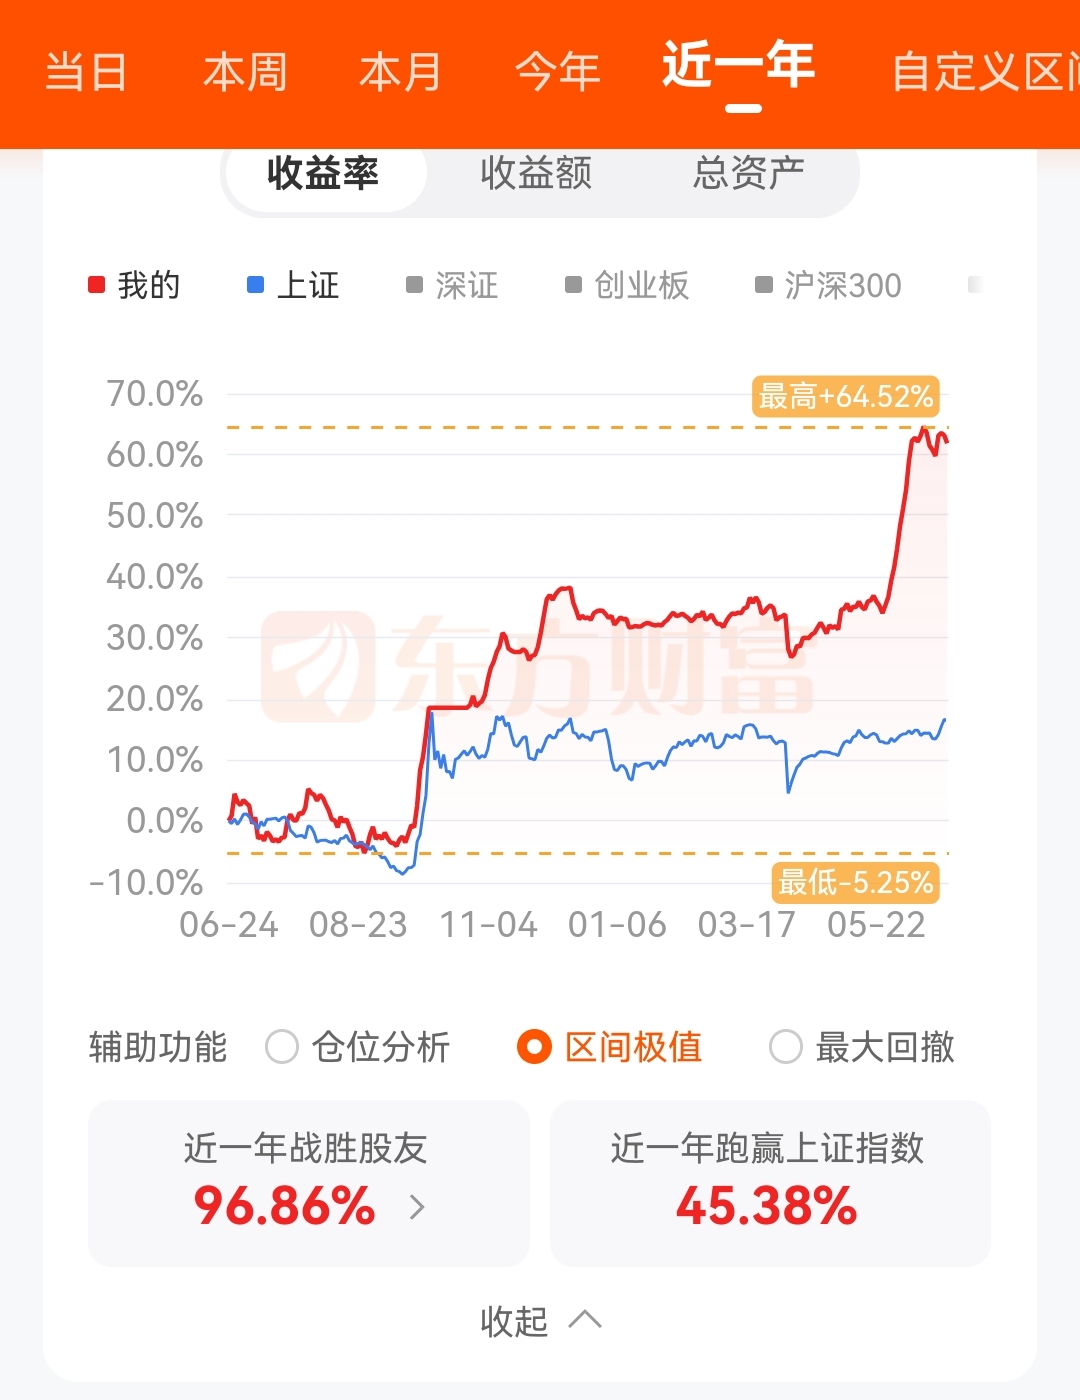The image size is (1080, 1400).
Task: Toggle the blue 上证 legend marker
Action: [293, 286]
